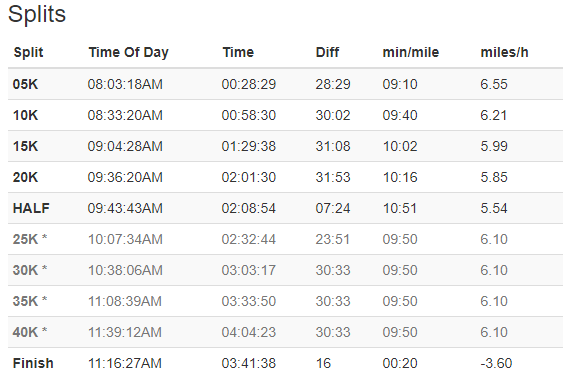Select the 25K * estimated split label
Viewport: 575px width, 384px height.
click(30, 239)
